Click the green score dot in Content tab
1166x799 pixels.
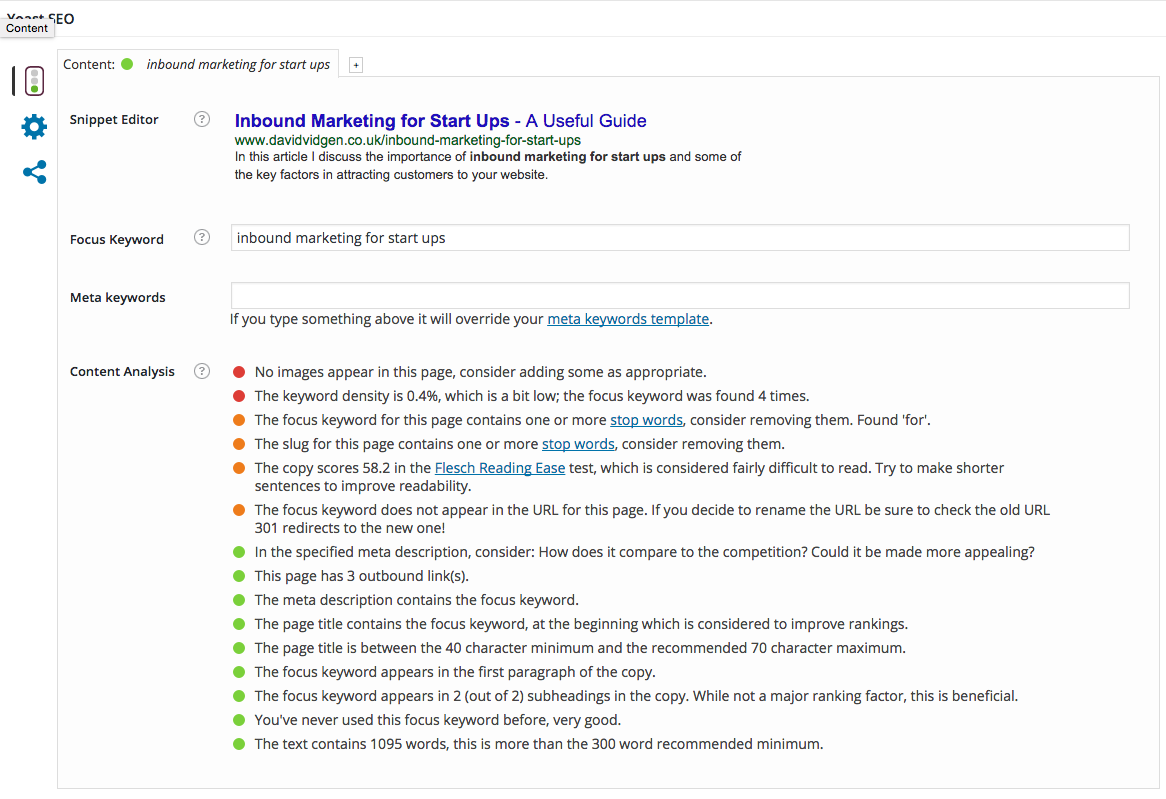tap(127, 64)
